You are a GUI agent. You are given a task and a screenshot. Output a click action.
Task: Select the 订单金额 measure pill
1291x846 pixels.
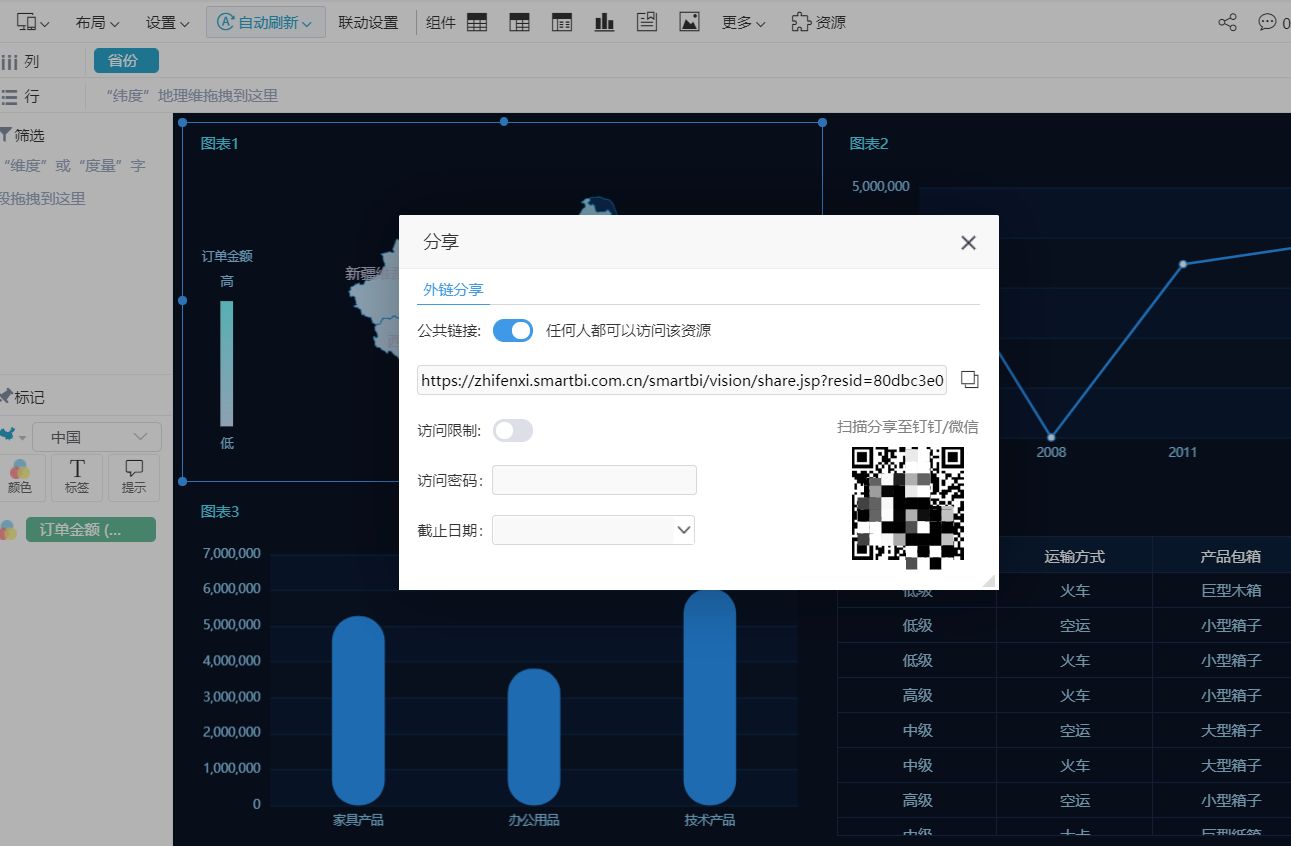(91, 530)
